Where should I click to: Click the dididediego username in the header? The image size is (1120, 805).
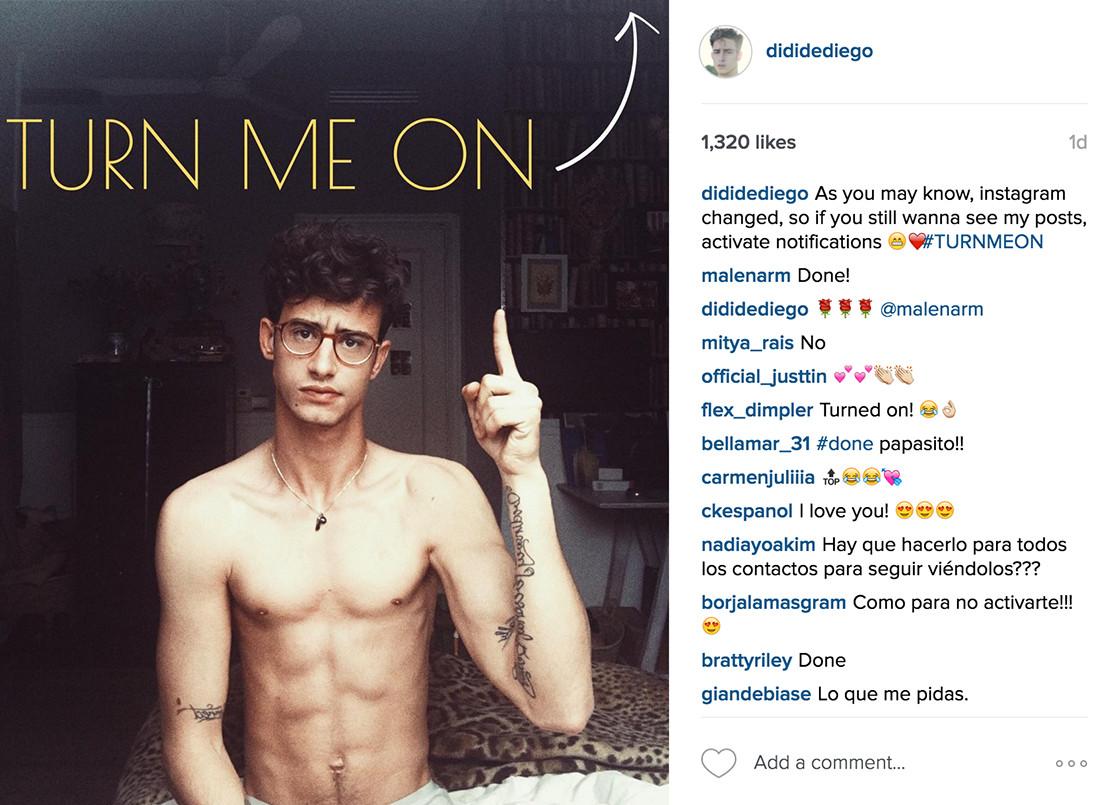tap(819, 51)
